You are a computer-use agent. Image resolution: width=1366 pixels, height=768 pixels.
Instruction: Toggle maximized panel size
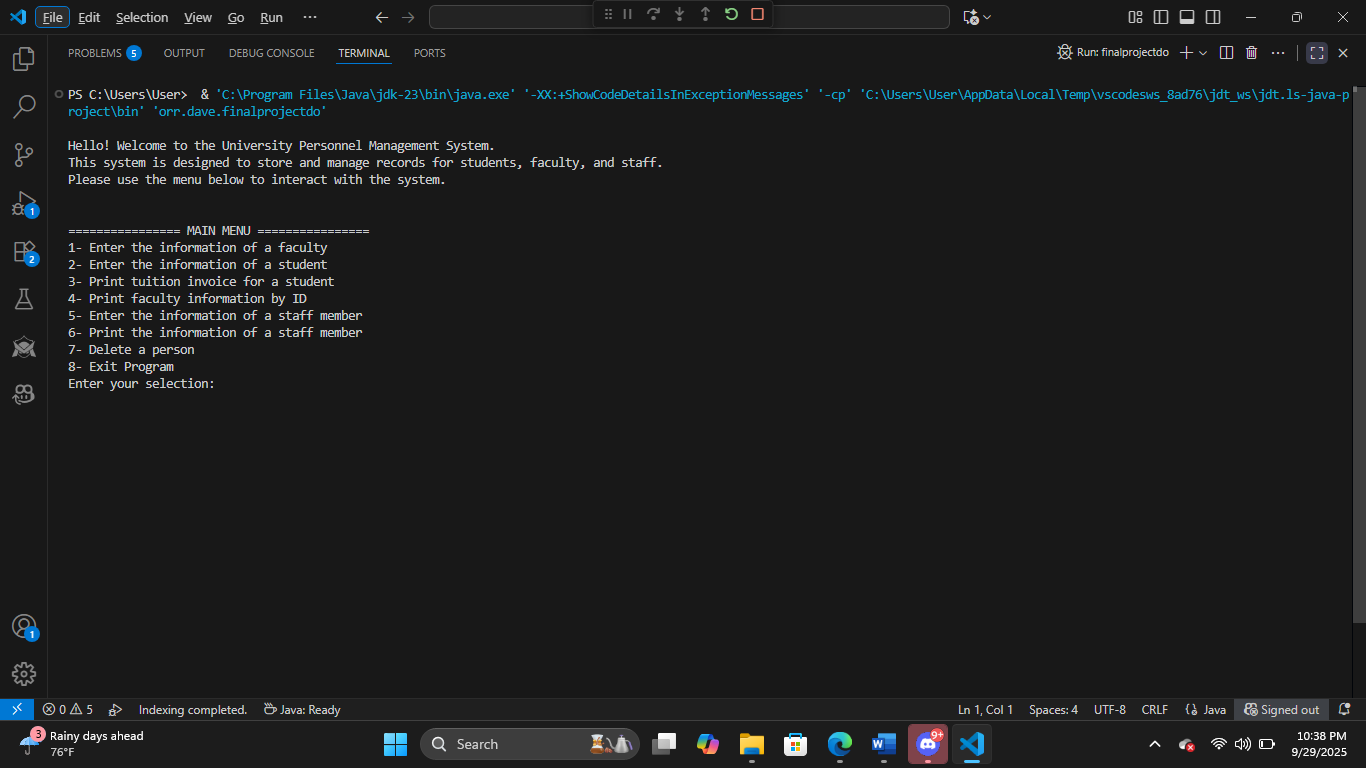point(1317,53)
